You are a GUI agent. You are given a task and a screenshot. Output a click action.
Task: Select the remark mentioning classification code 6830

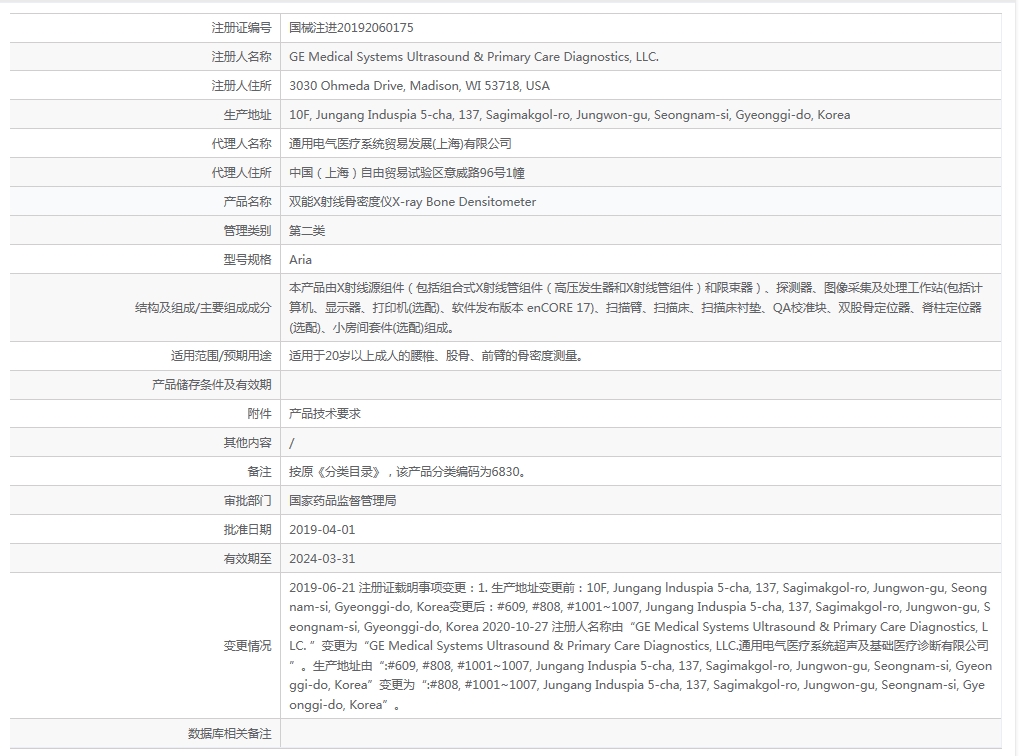pos(408,472)
